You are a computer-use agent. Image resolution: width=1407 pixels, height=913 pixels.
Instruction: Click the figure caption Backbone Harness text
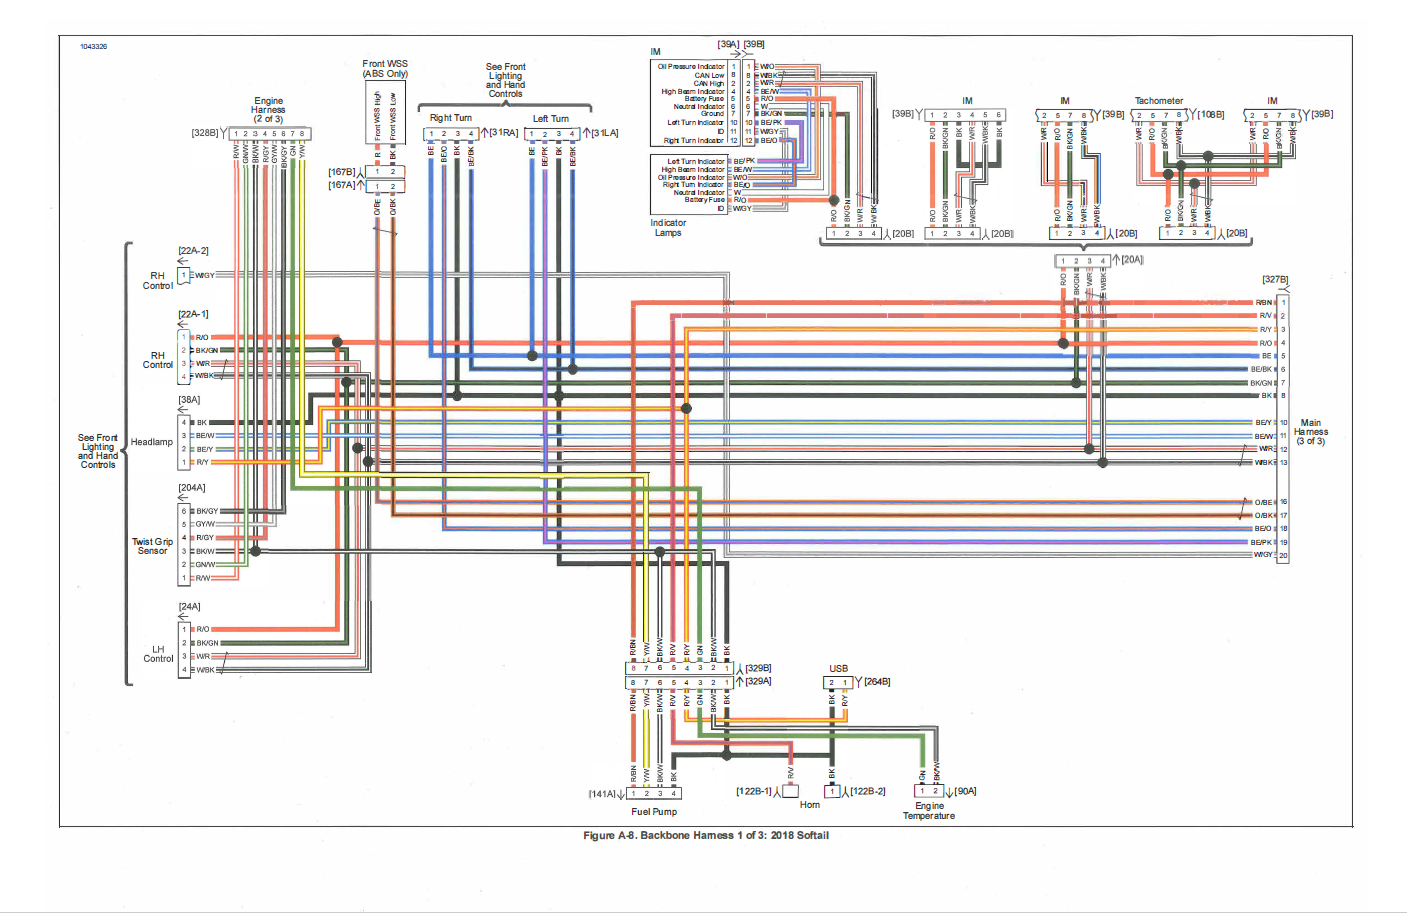[x=706, y=836]
